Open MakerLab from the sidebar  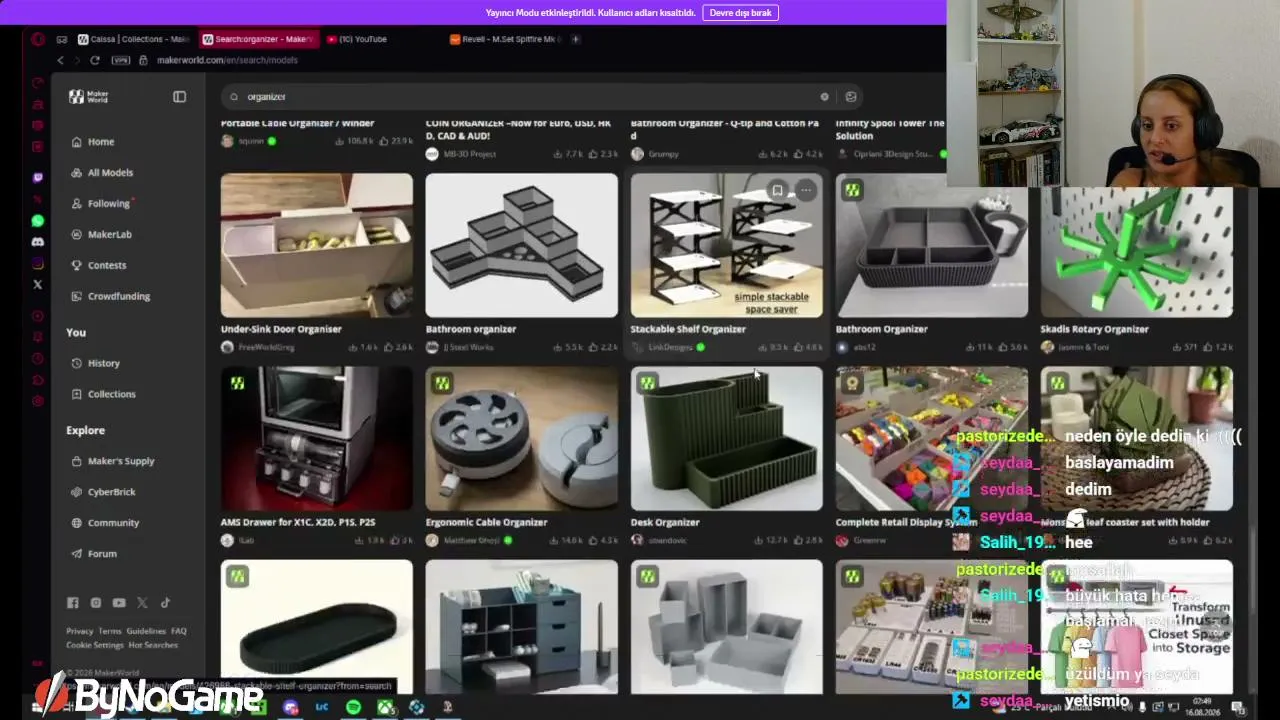tap(109, 235)
